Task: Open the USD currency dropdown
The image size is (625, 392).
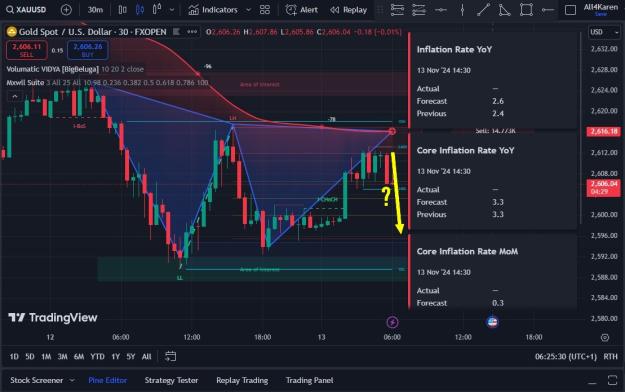Action: click(x=605, y=32)
